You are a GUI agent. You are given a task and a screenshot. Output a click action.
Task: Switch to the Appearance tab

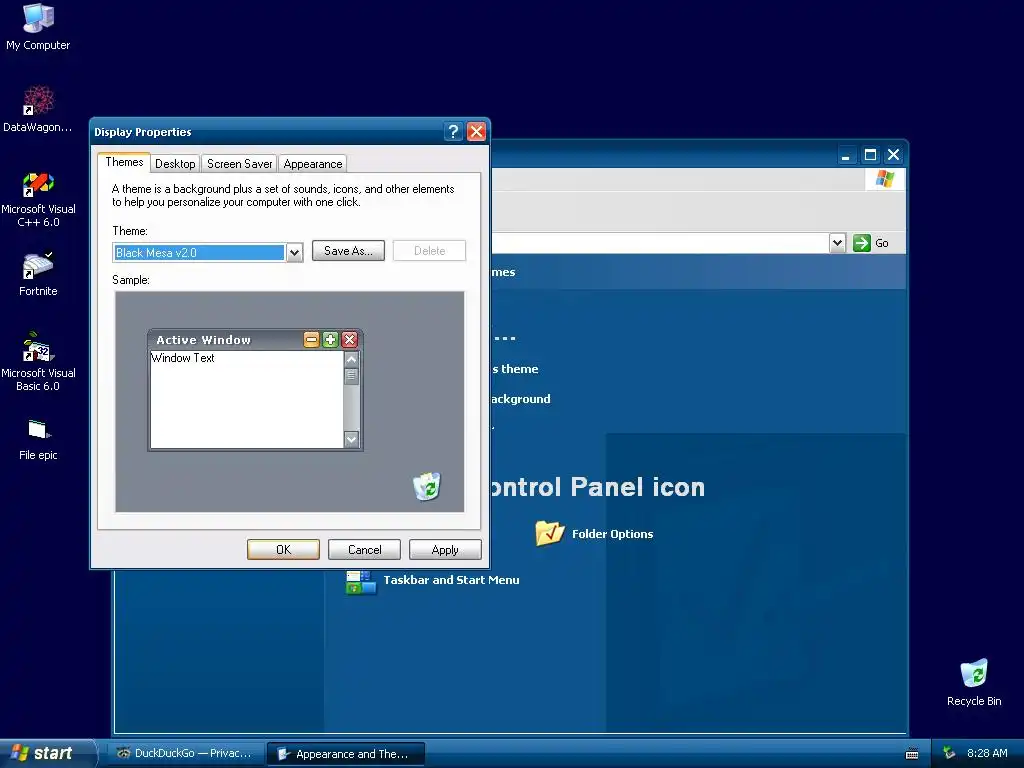[x=313, y=164]
